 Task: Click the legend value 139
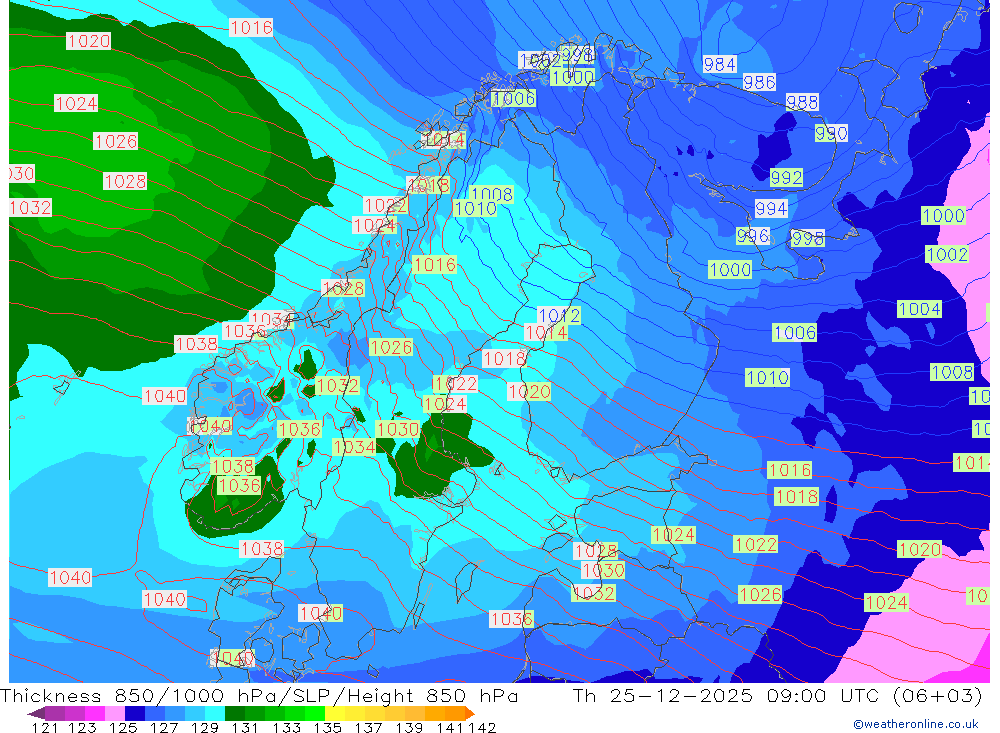[x=409, y=727]
